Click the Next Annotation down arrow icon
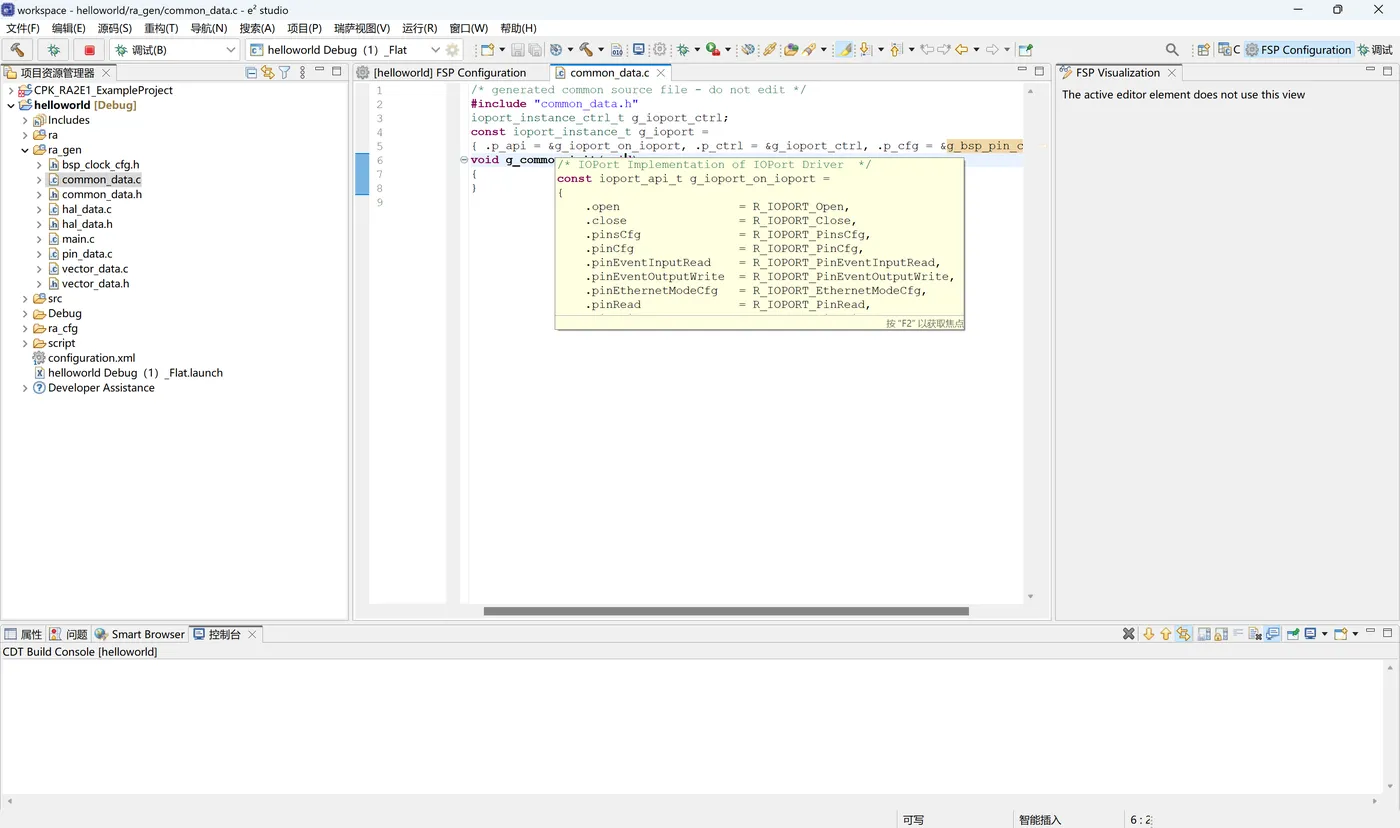The width and height of the screenshot is (1400, 828). coord(865,49)
